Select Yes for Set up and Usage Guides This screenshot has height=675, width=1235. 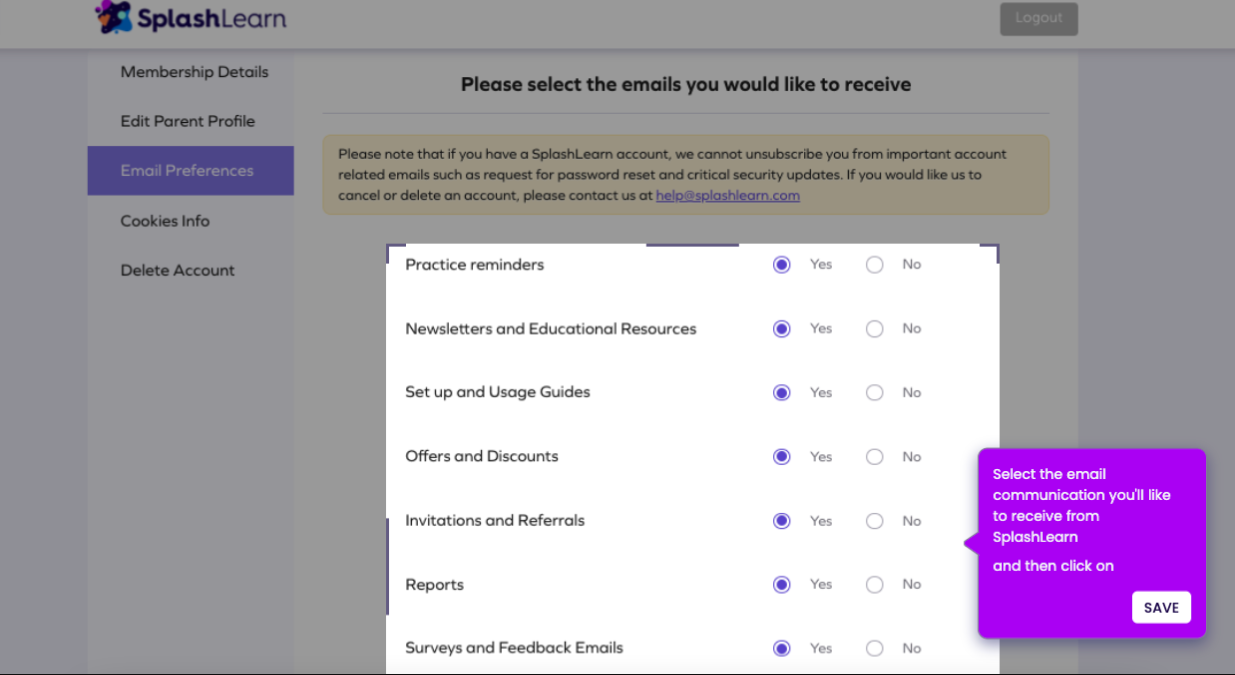click(x=781, y=392)
